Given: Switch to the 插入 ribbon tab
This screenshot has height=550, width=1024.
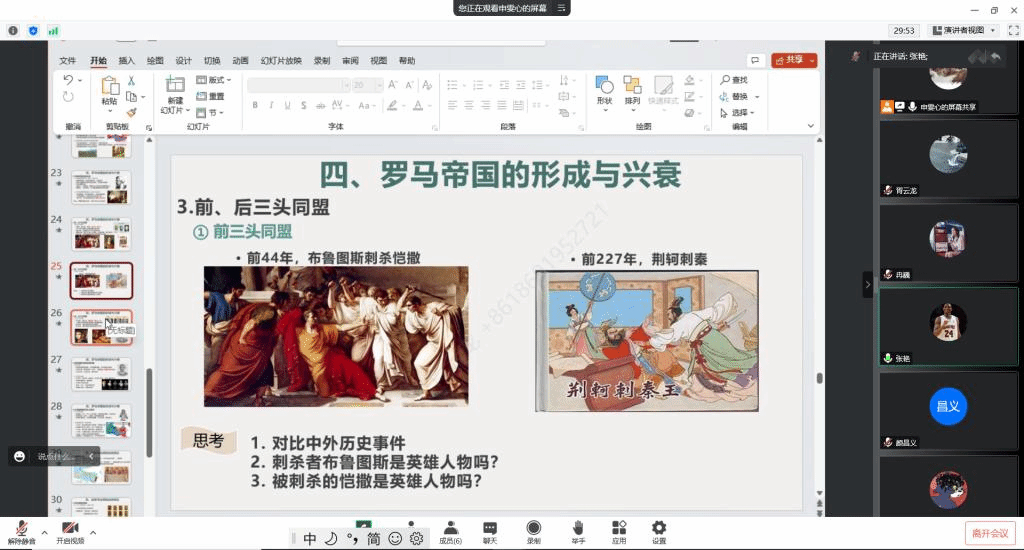Looking at the screenshot, I should [127, 60].
